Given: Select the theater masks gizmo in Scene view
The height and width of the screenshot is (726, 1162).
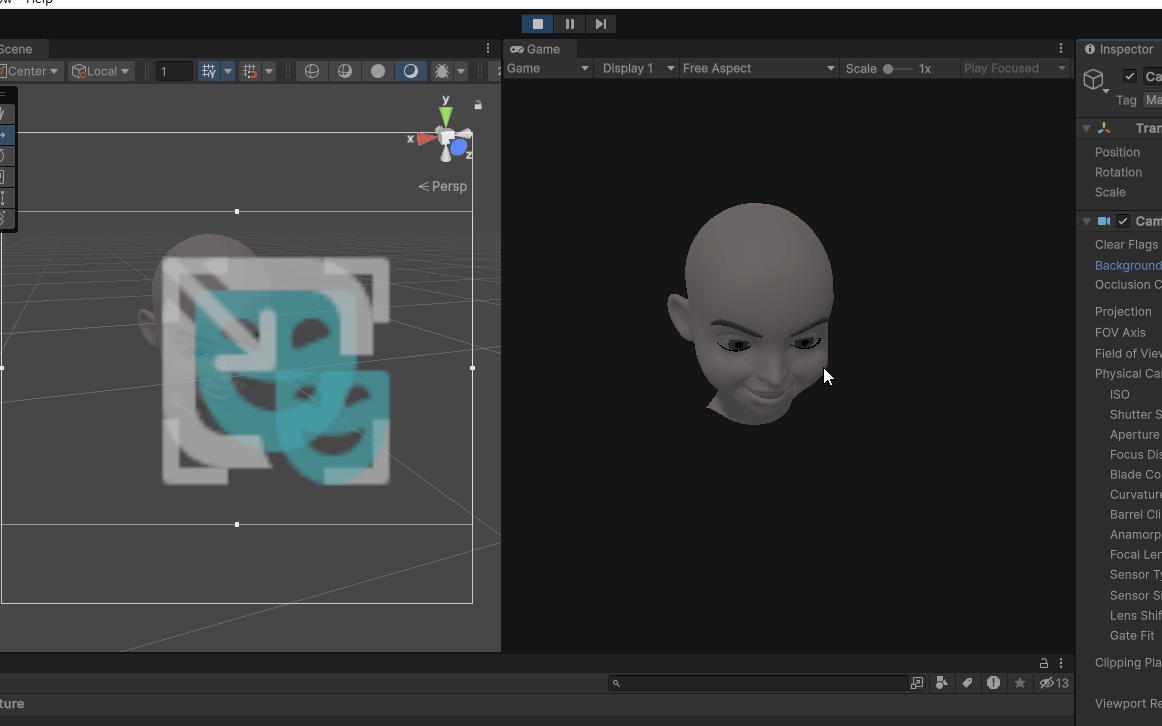Looking at the screenshot, I should (276, 370).
